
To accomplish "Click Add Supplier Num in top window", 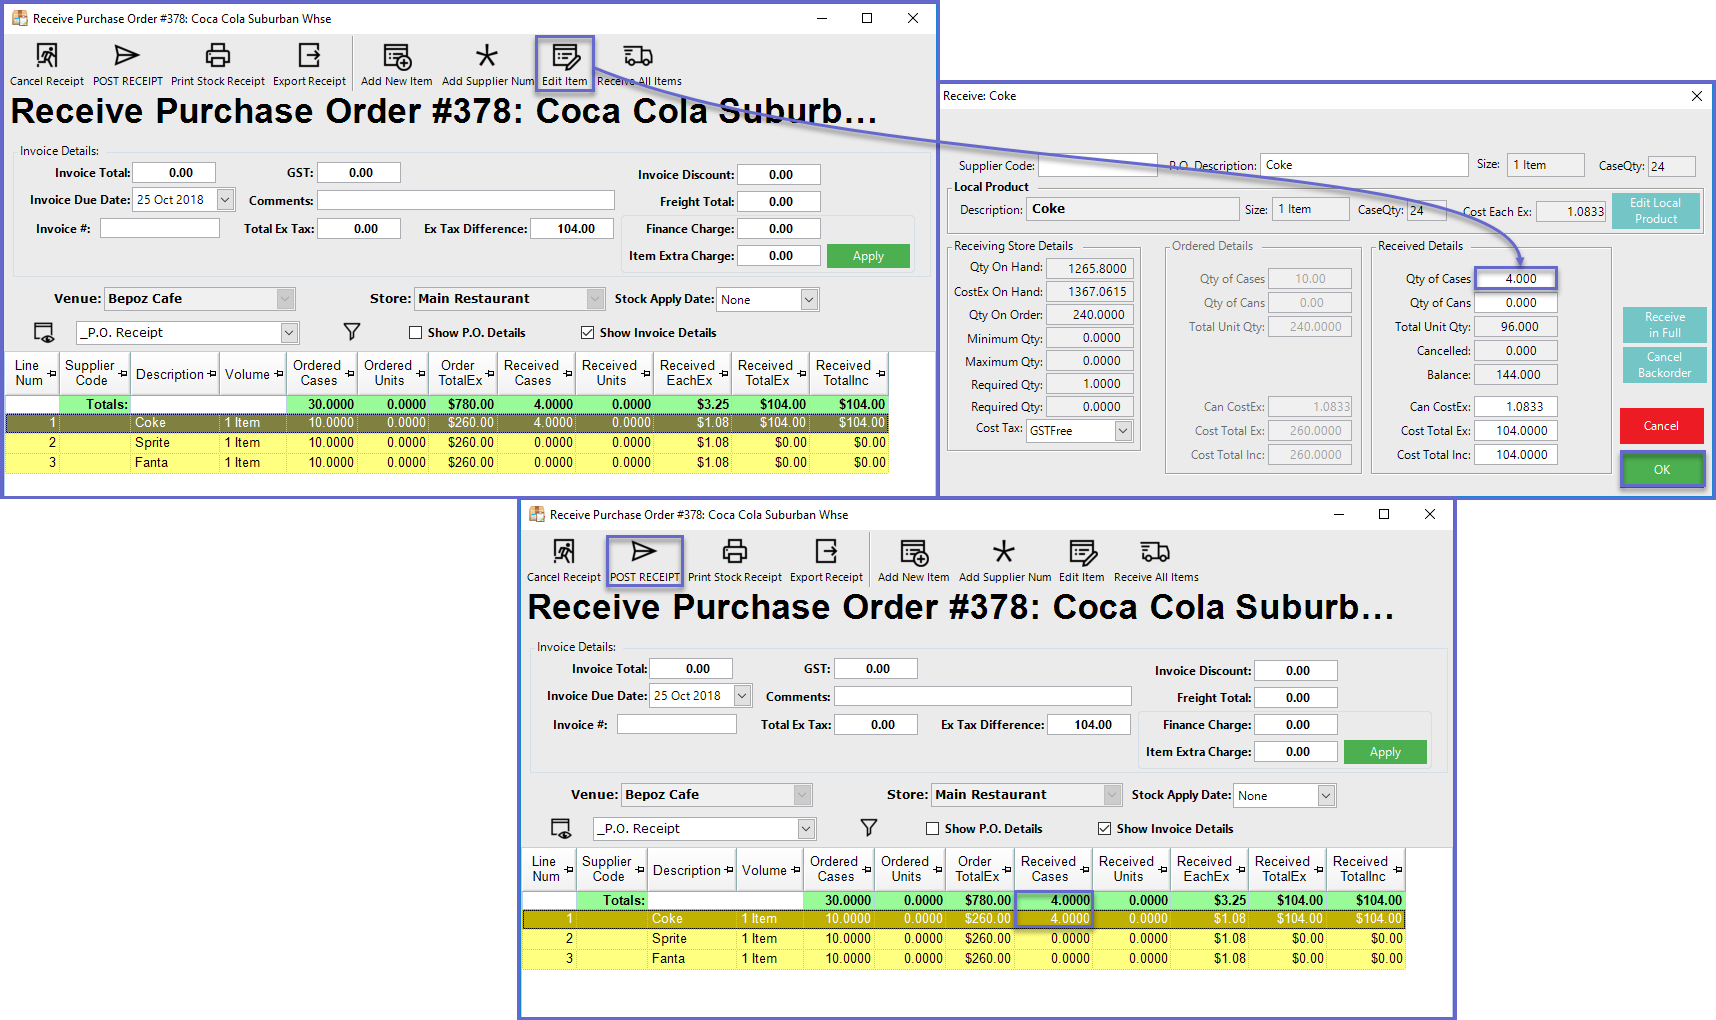I will (x=487, y=66).
